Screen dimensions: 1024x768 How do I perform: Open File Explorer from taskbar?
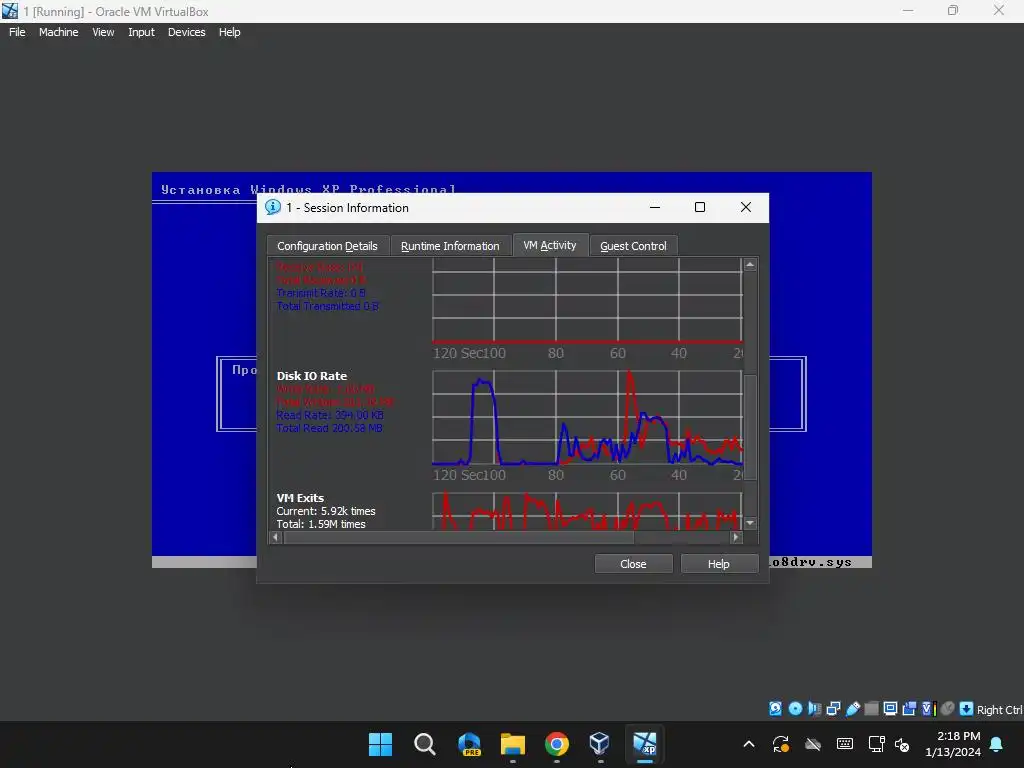[513, 744]
